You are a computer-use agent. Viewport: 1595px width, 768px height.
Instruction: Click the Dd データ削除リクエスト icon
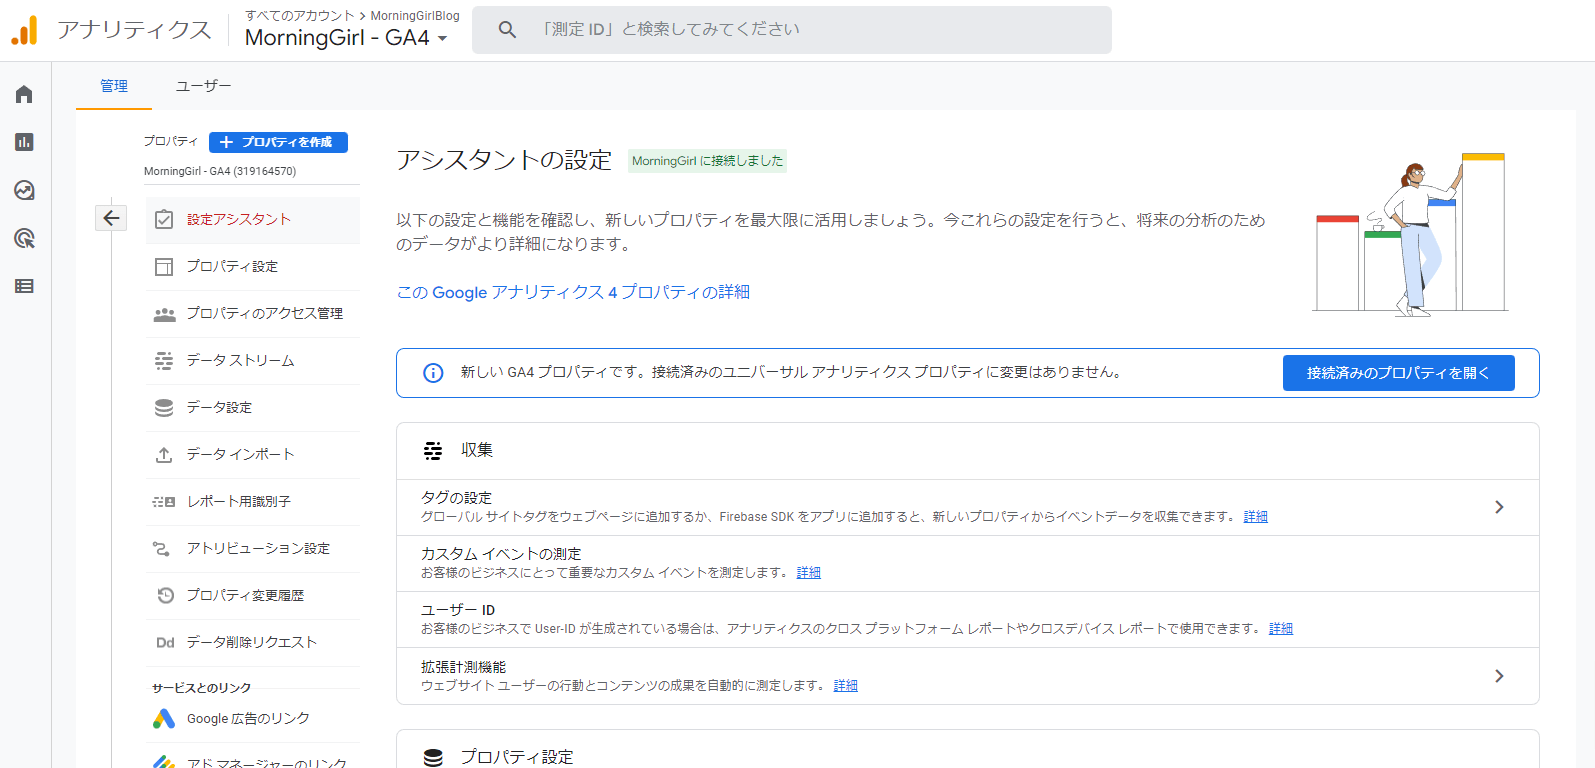click(x=165, y=643)
